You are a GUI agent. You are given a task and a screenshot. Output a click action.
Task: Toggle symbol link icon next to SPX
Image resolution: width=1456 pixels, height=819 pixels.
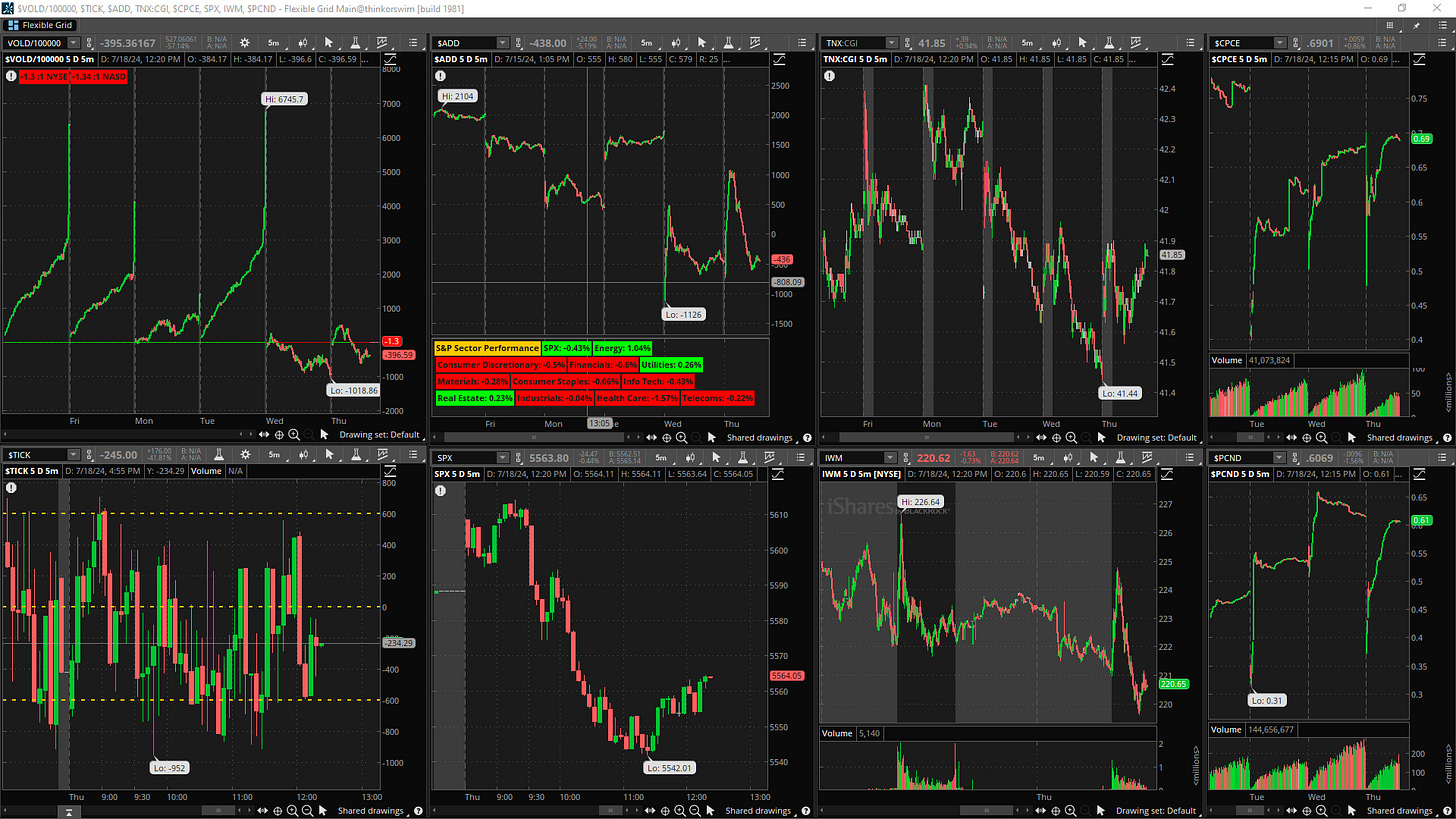520,456
